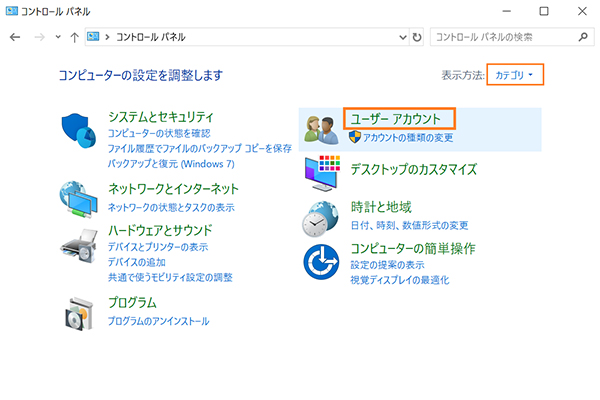Open 共通で使うモビリティ設定の調整 link
This screenshot has height=400, width=600.
click(170, 278)
